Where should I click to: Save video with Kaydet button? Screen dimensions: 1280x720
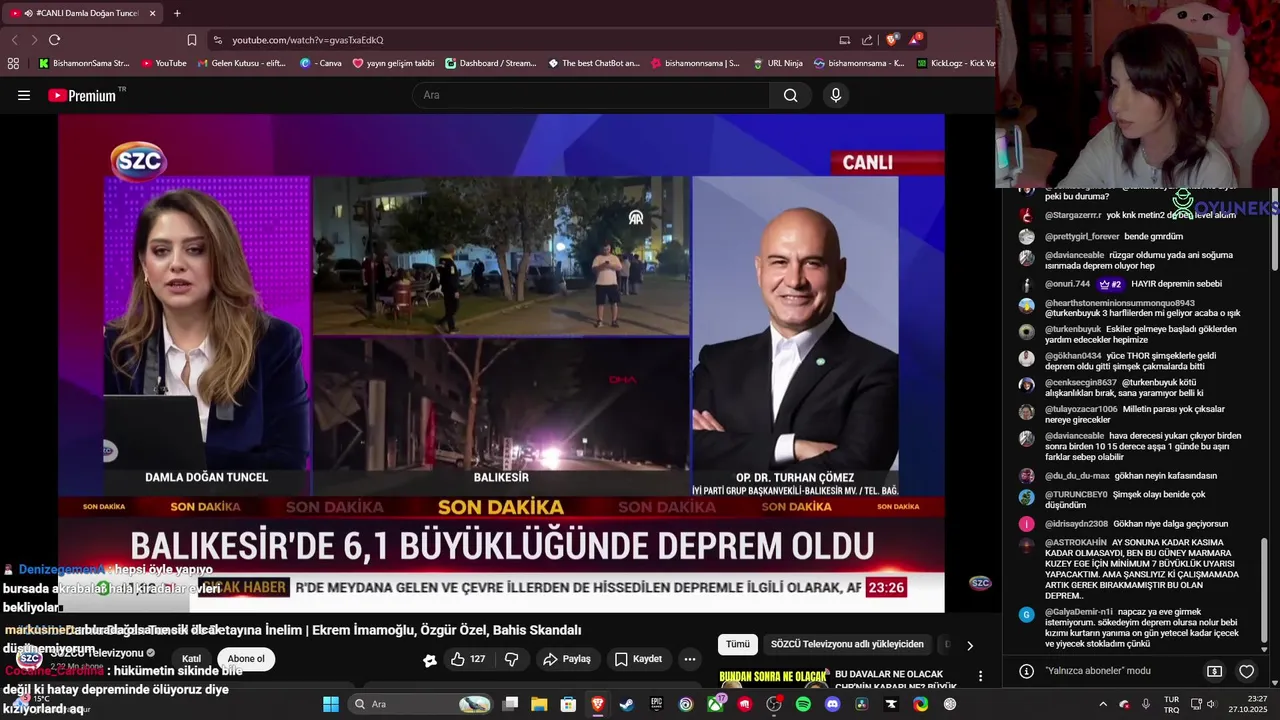pos(638,659)
